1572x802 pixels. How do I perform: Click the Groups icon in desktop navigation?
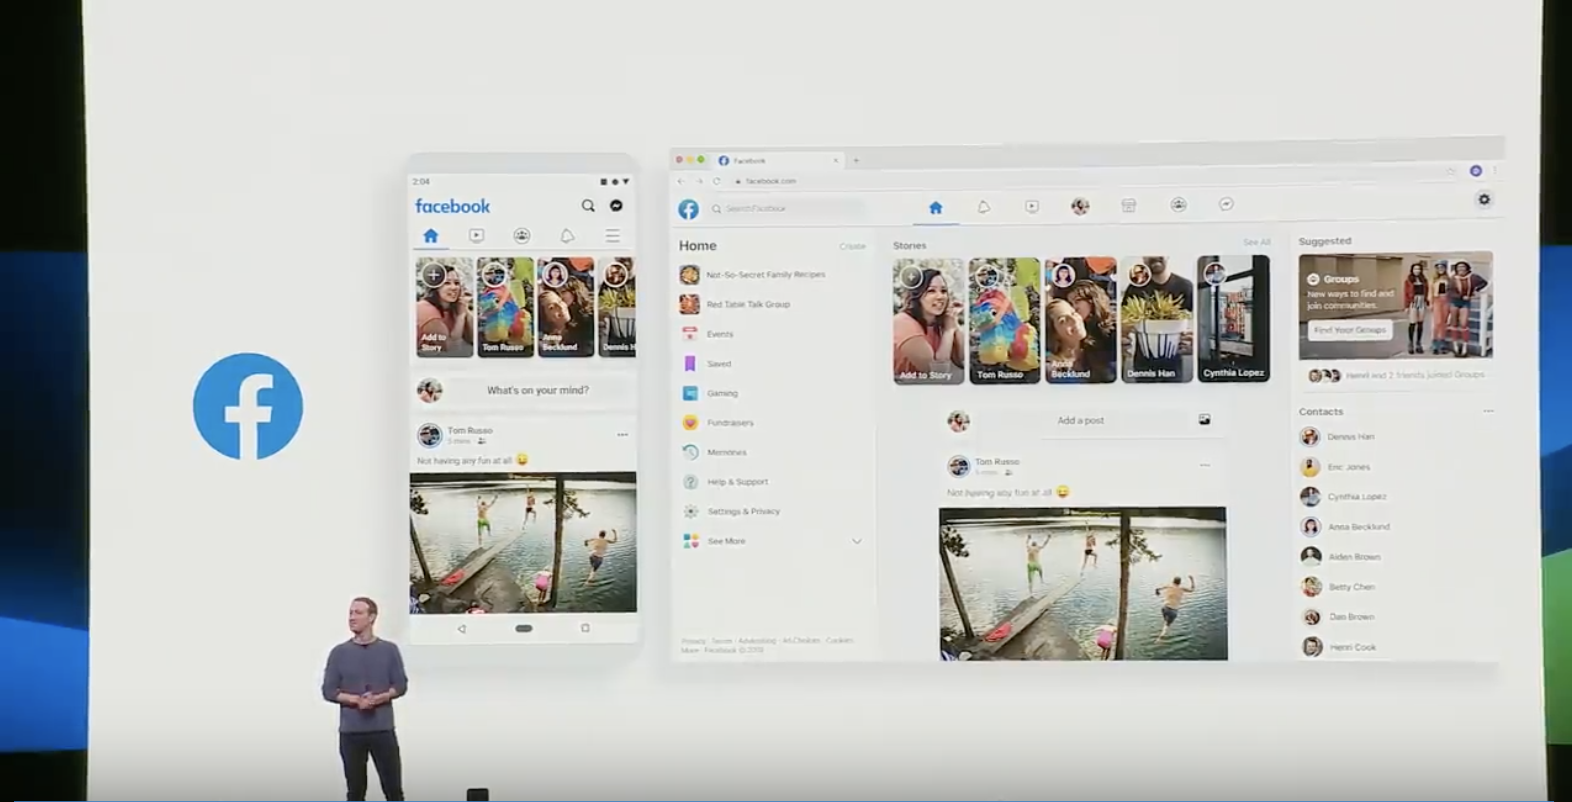tap(1178, 205)
